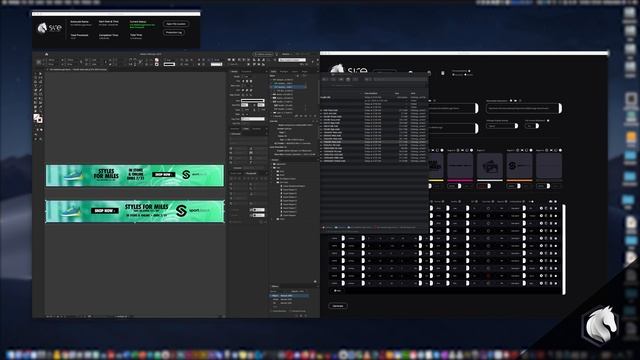Select the Sire thumbnail above the pink bar
640x360 pixels.
tap(460, 166)
